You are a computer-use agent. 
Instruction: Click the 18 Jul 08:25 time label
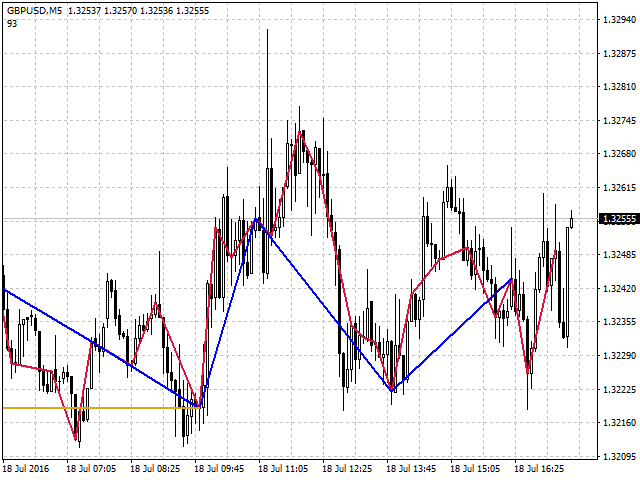(155, 468)
